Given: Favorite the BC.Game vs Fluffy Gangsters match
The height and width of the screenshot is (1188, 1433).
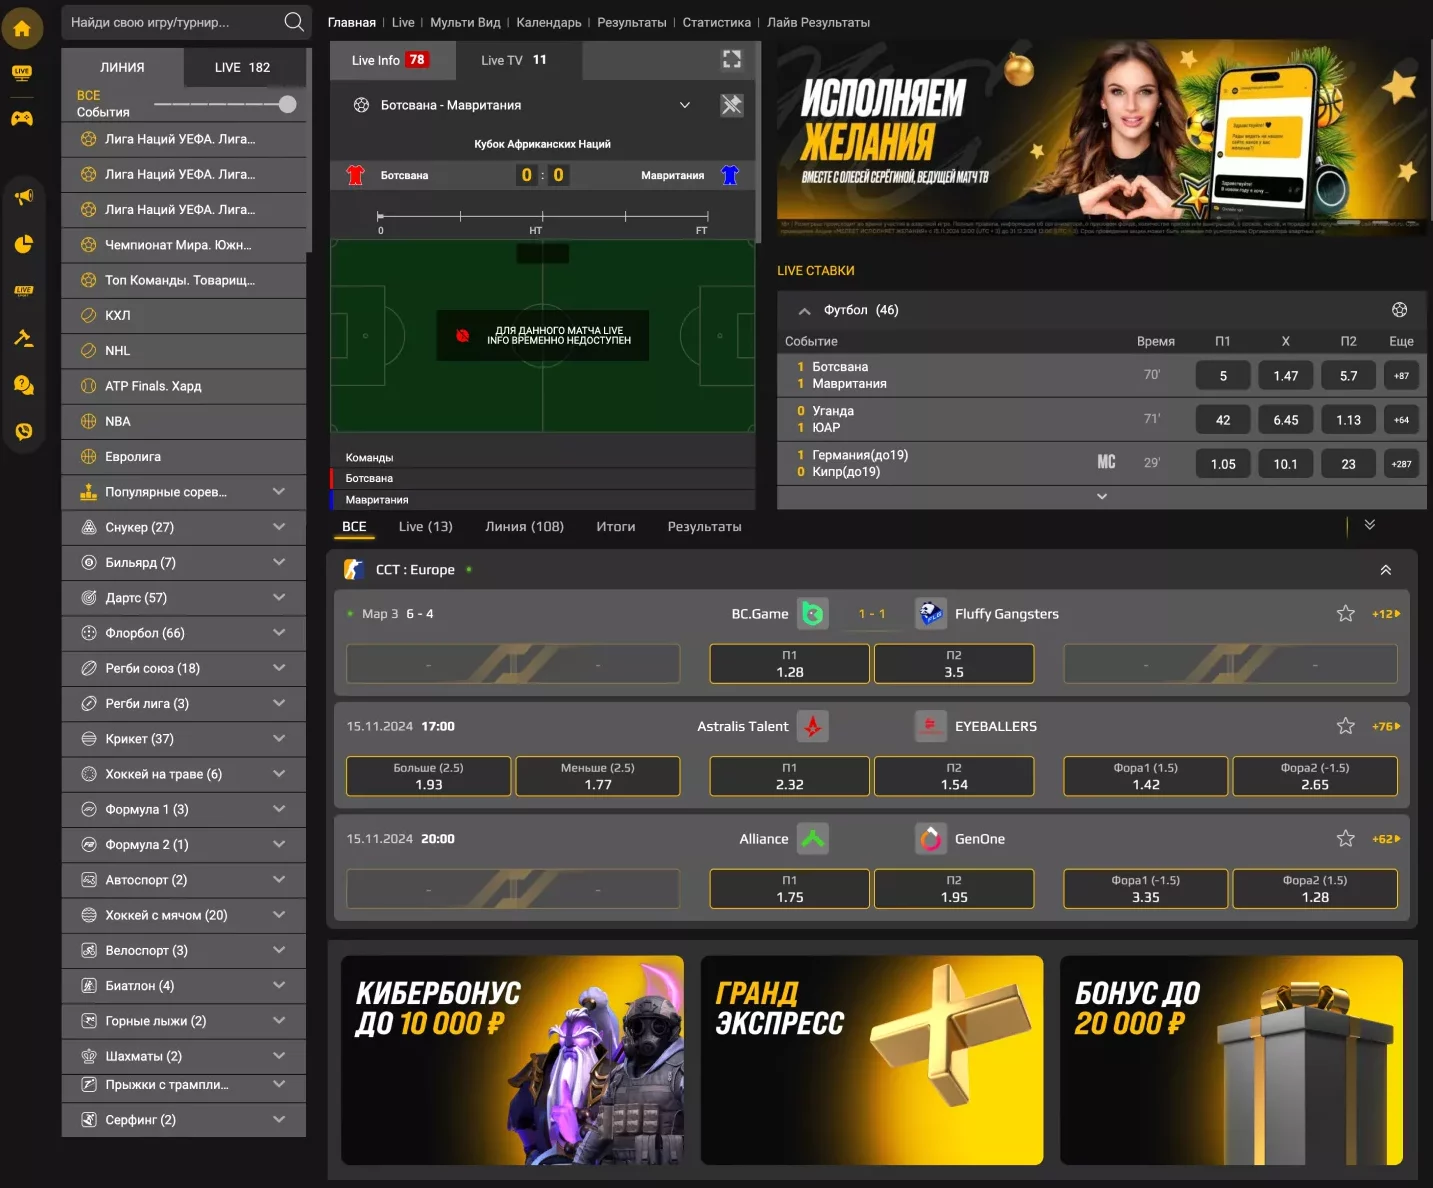Looking at the screenshot, I should [1346, 614].
